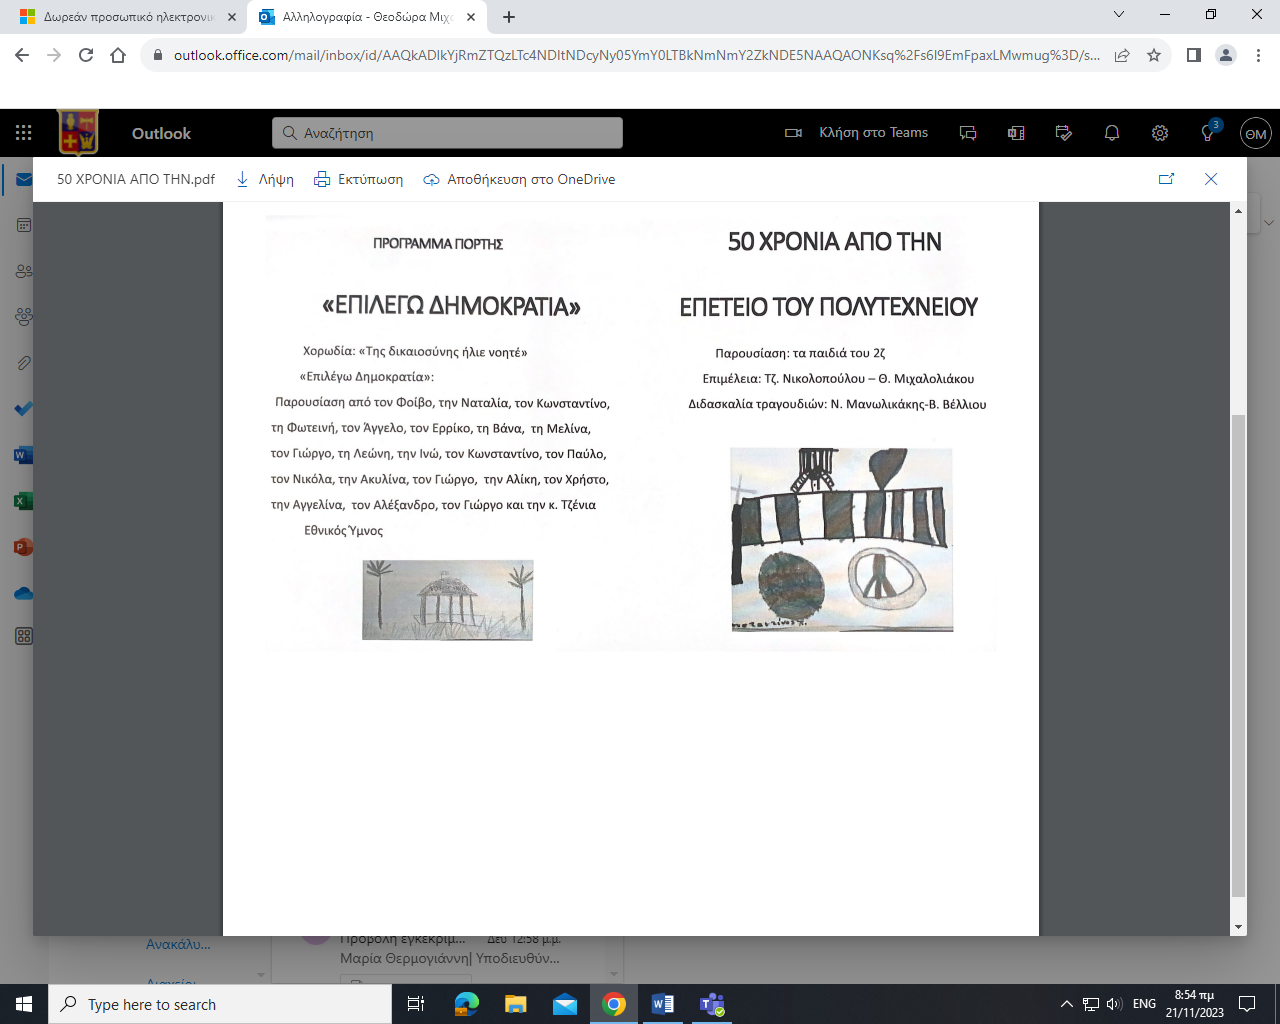Click the Polytechnic gate drawing in PDF

coord(841,540)
